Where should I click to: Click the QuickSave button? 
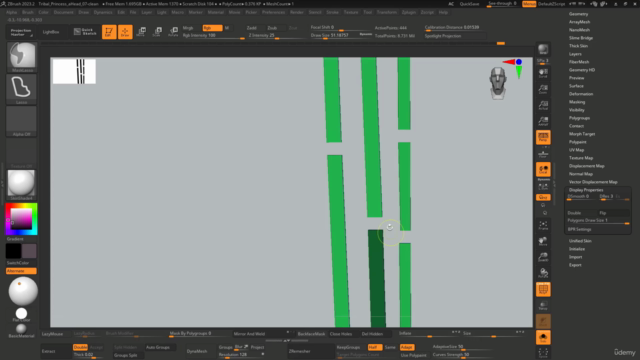469,4
